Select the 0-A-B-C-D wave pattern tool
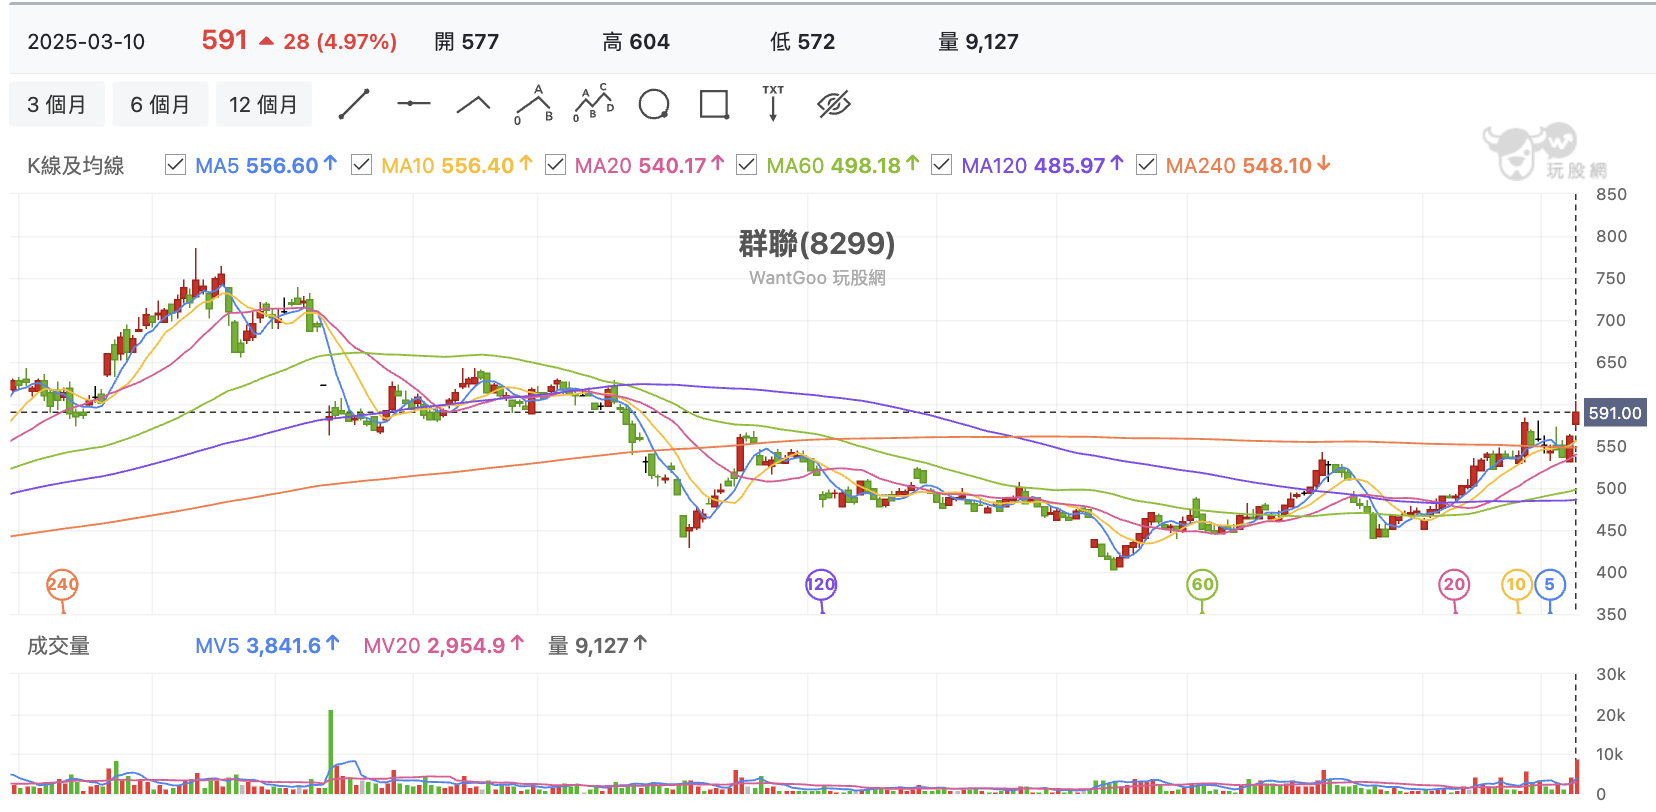 pos(594,104)
